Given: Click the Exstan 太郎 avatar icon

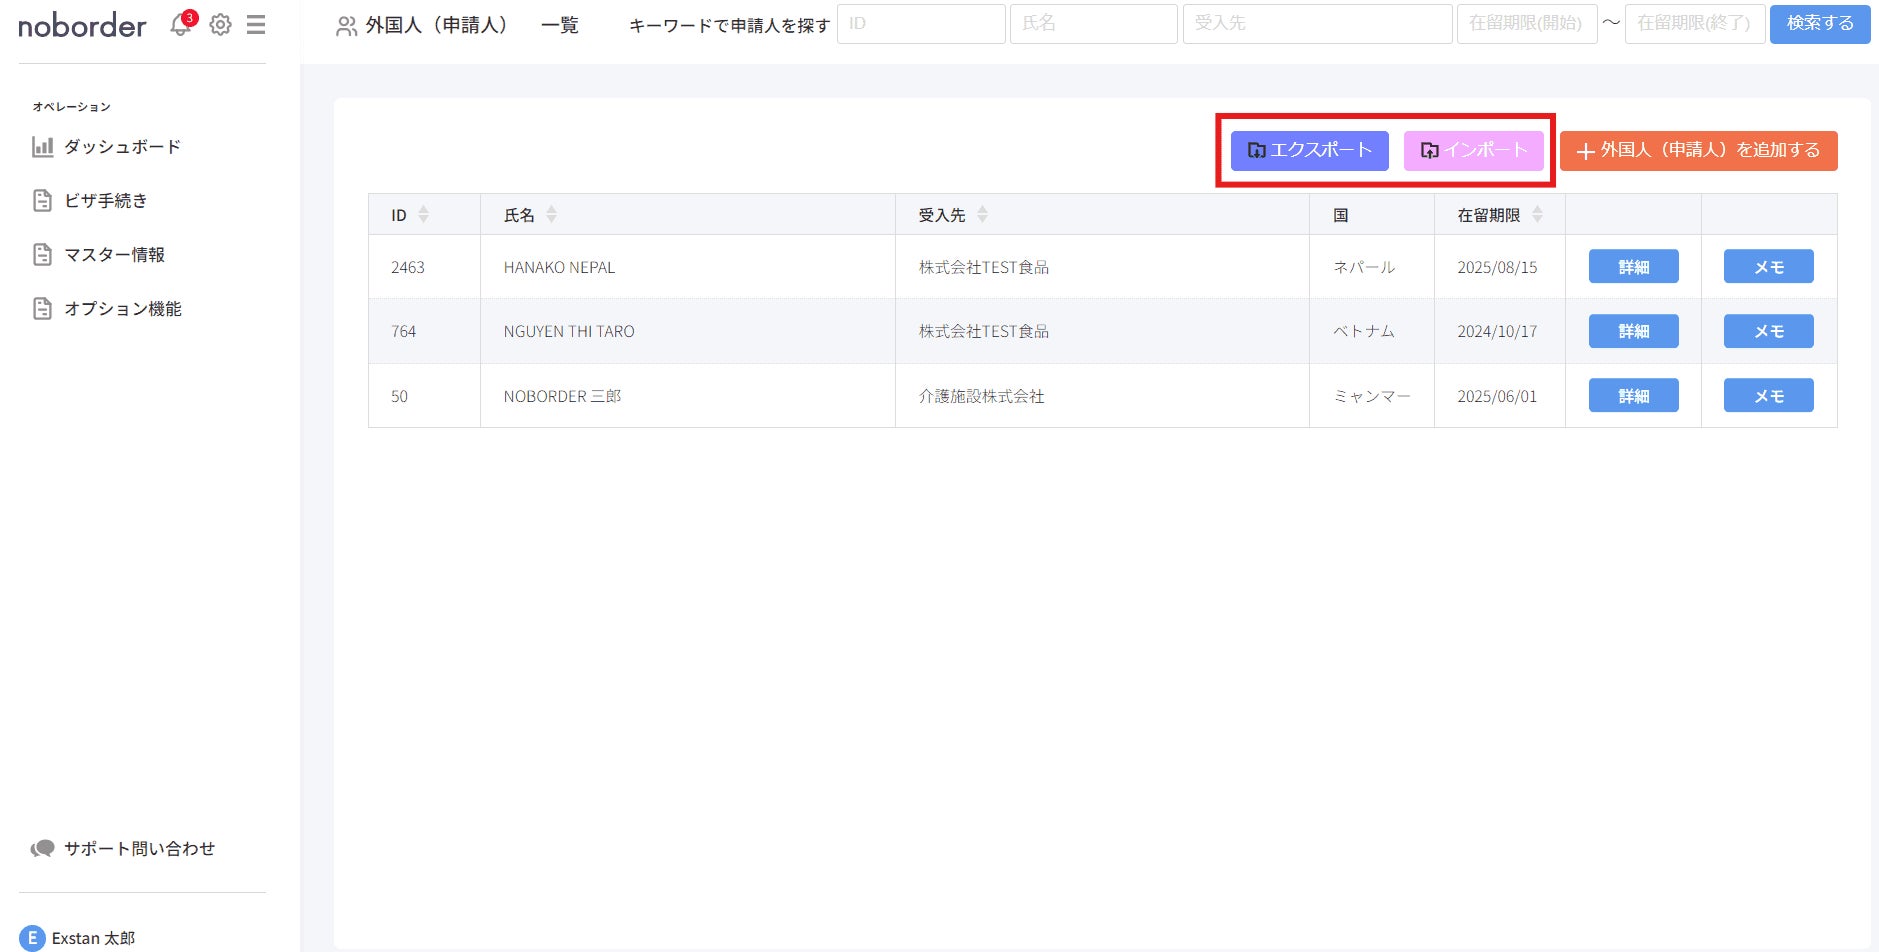Looking at the screenshot, I should click(32, 938).
